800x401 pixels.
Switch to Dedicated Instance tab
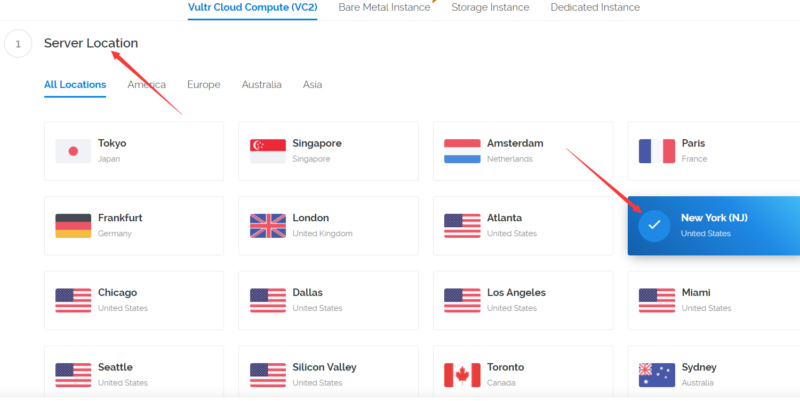tap(595, 8)
